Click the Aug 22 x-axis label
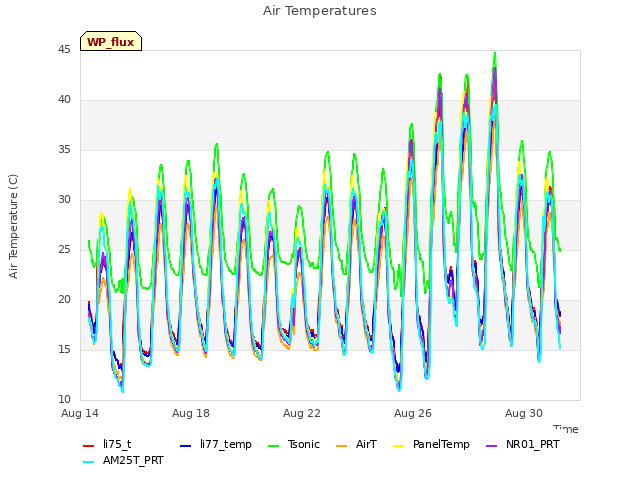Viewport: 640px width, 480px height. (302, 413)
